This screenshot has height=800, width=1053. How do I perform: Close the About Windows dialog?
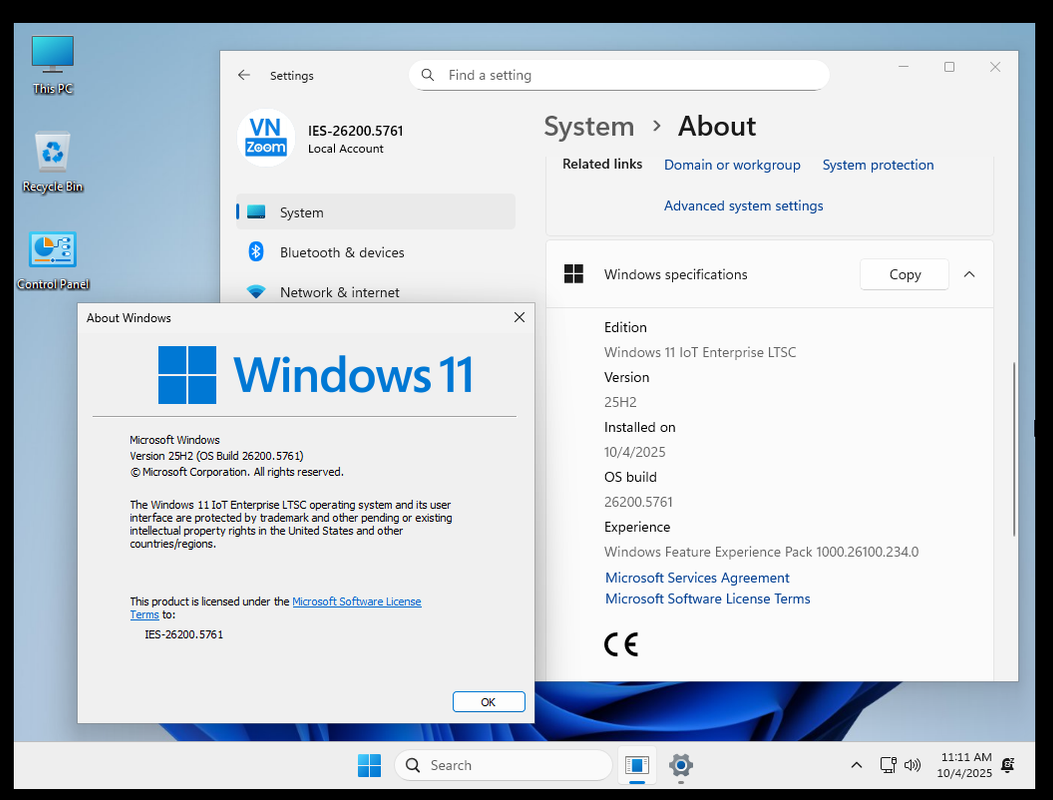[519, 317]
